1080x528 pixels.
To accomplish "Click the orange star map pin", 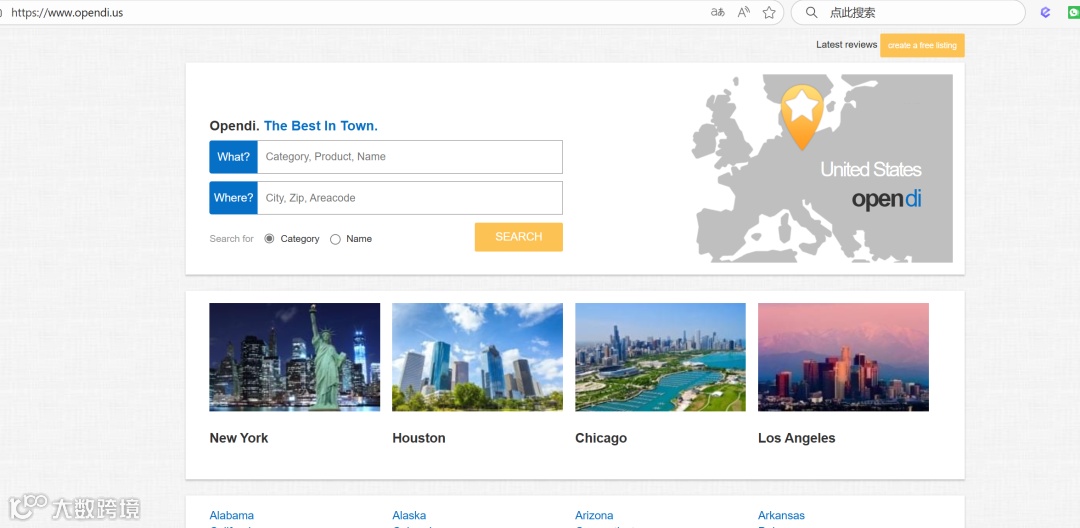I will pyautogui.click(x=802, y=117).
